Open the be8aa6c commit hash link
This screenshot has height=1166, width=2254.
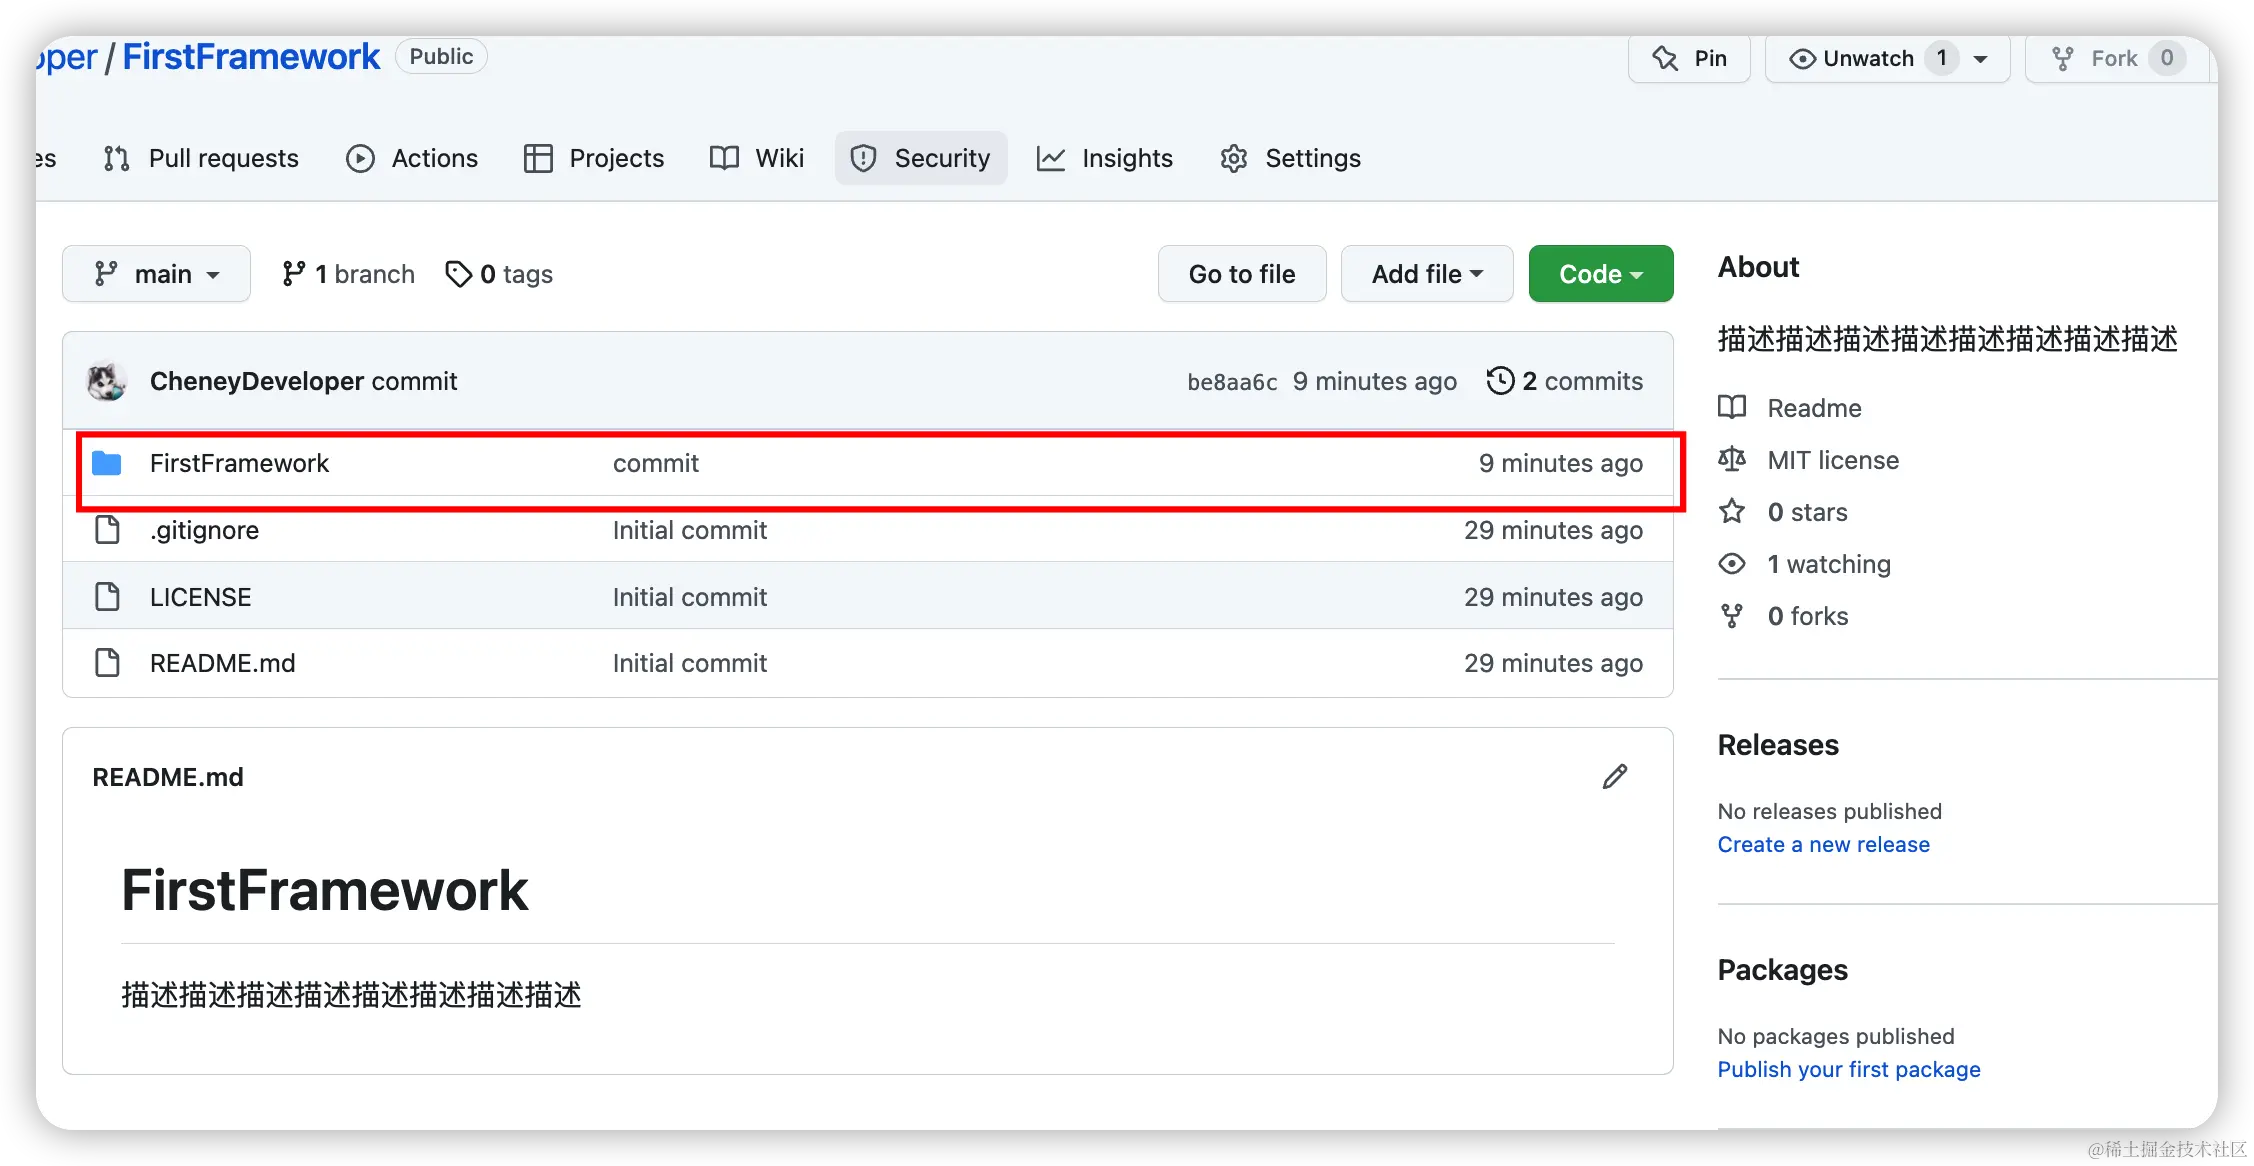pyautogui.click(x=1231, y=382)
